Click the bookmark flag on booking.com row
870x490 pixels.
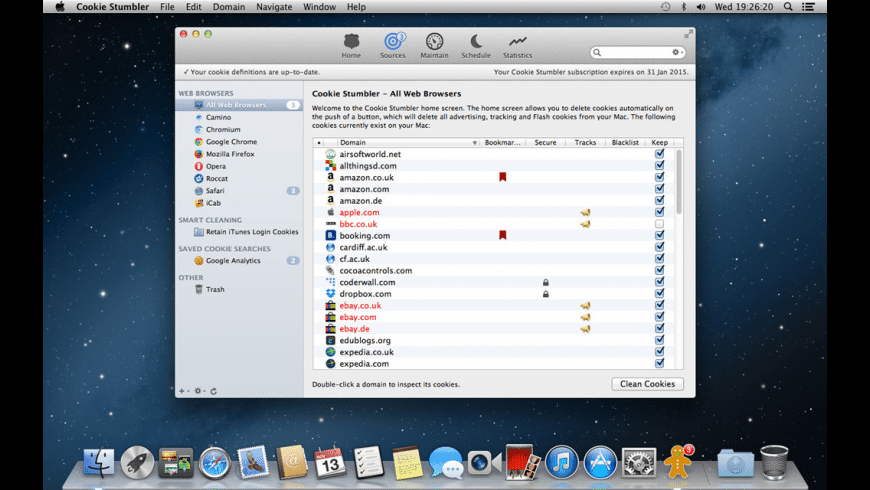[503, 235]
